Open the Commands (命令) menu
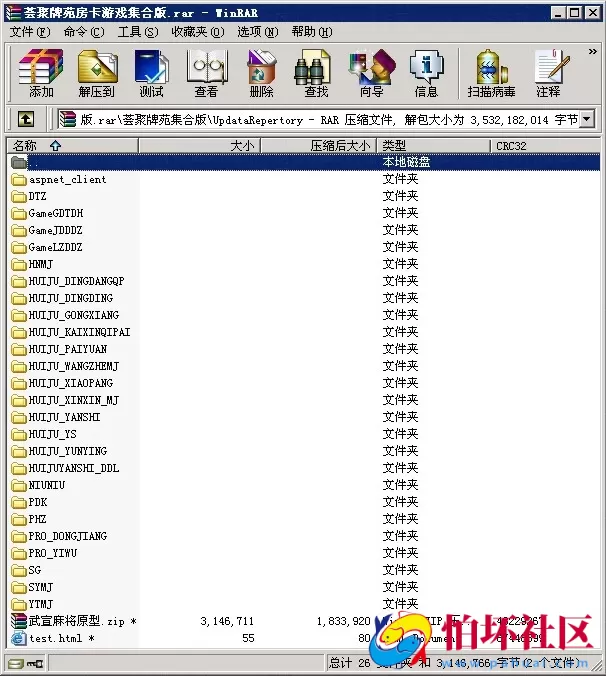Screen dimensions: 606x676 pos(84,32)
